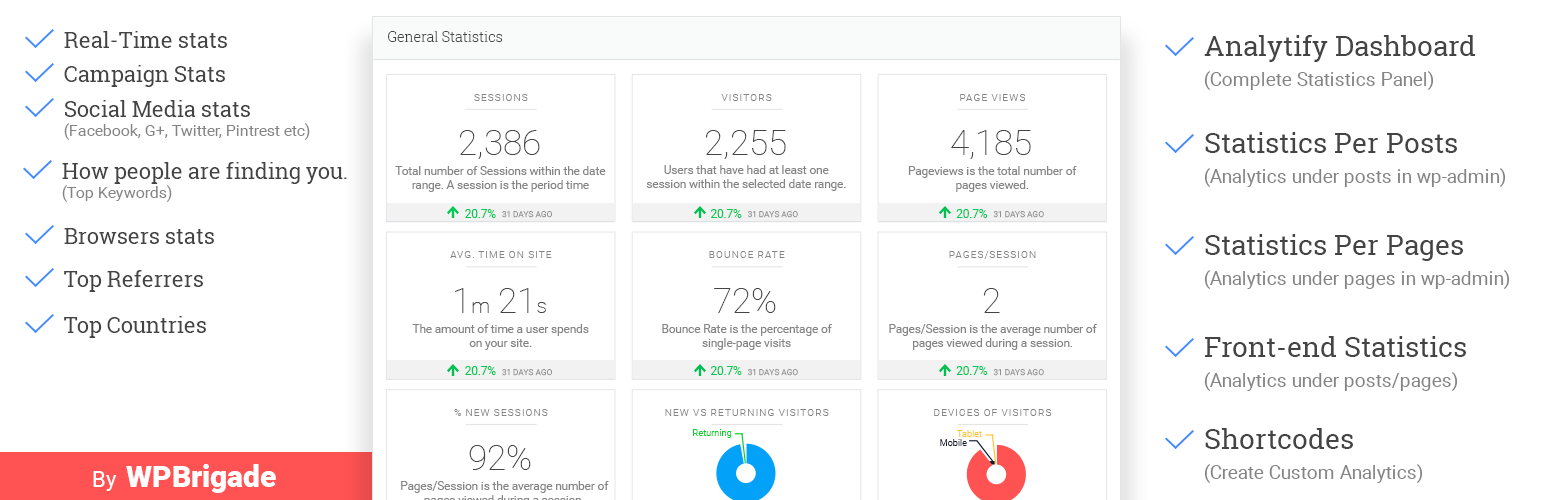Click the checkmark beside Shortcodes
Screen dimensions: 1544x500
tap(1180, 439)
